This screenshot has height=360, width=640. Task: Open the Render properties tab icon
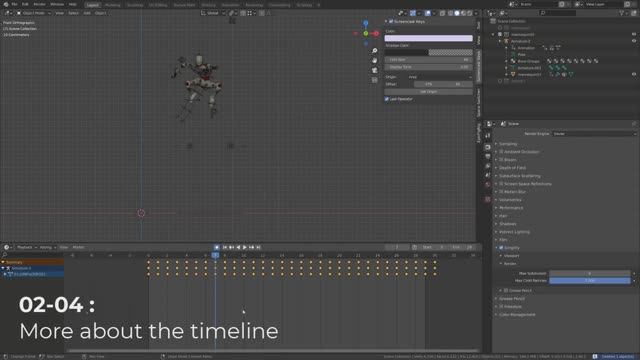pyautogui.click(x=488, y=147)
